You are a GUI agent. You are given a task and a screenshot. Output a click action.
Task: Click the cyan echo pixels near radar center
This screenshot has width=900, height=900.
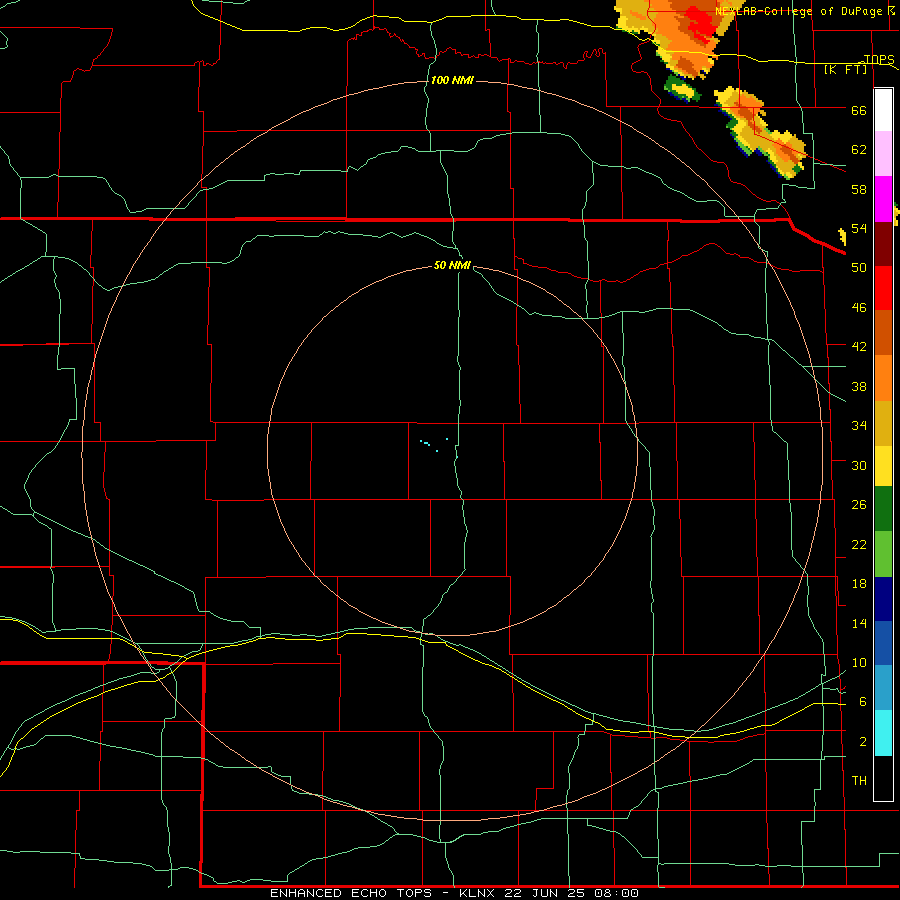[x=433, y=445]
